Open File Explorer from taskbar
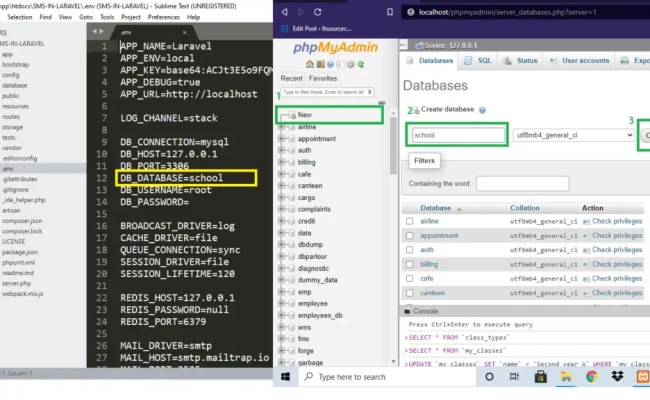Screen dimensions: 650x400 click(x=566, y=377)
